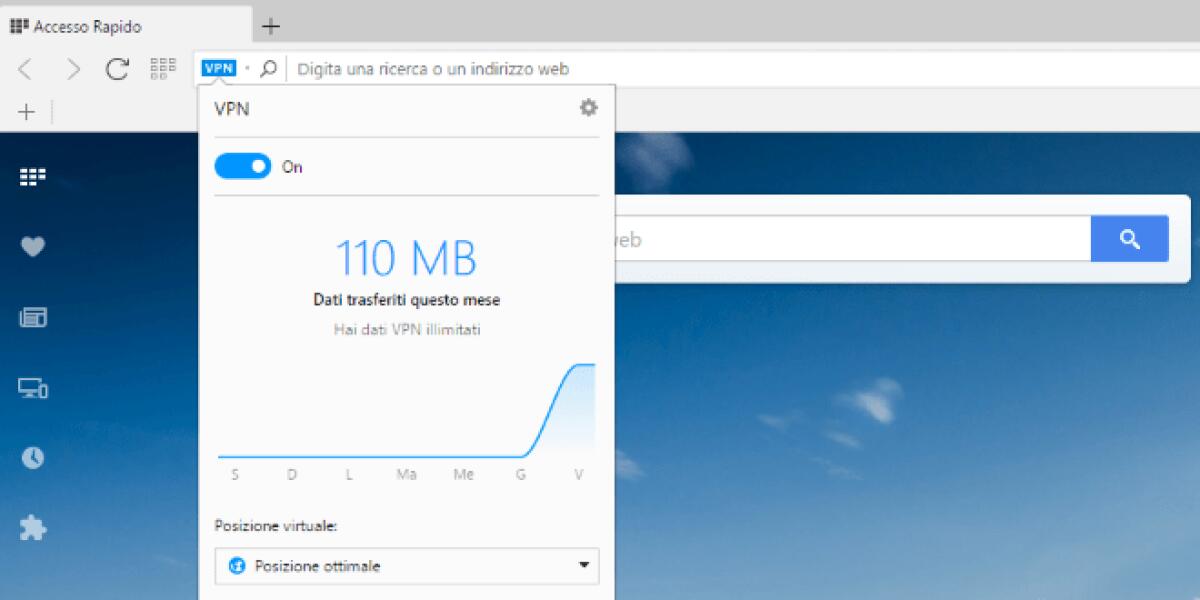
Task: Open Personal News from the sidebar
Action: pyautogui.click(x=31, y=317)
